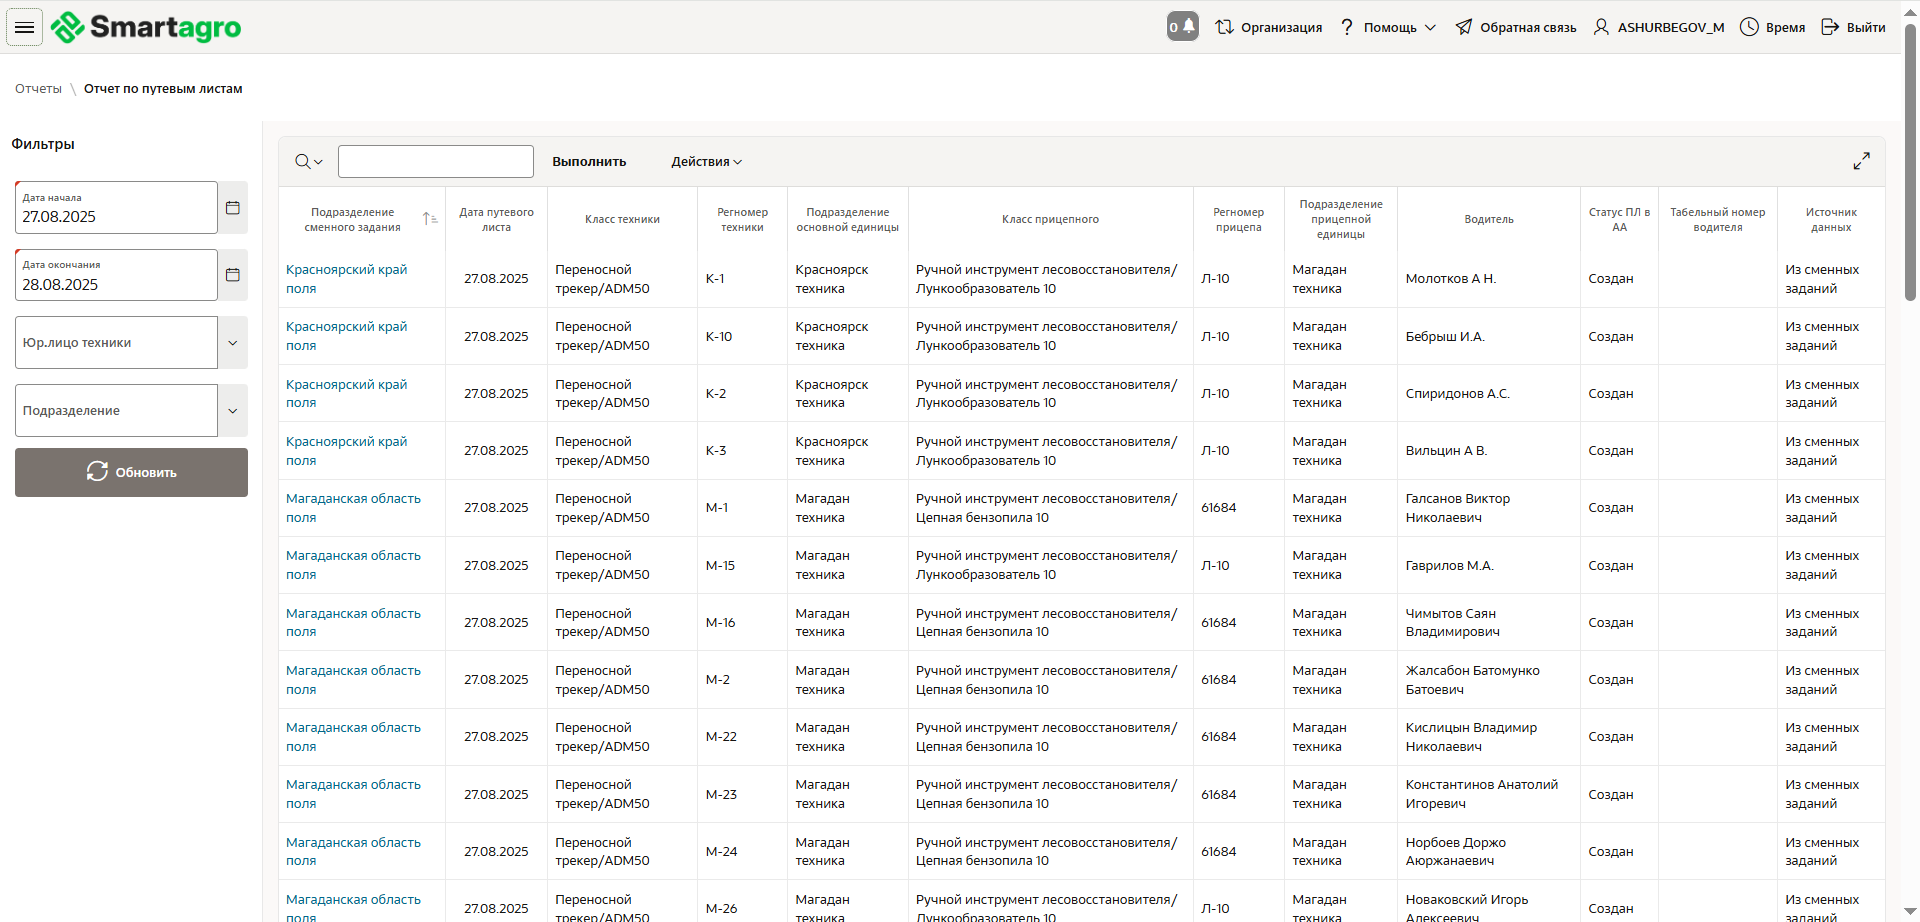Open the Помощь help menu
This screenshot has height=922, width=1920.
click(1389, 27)
